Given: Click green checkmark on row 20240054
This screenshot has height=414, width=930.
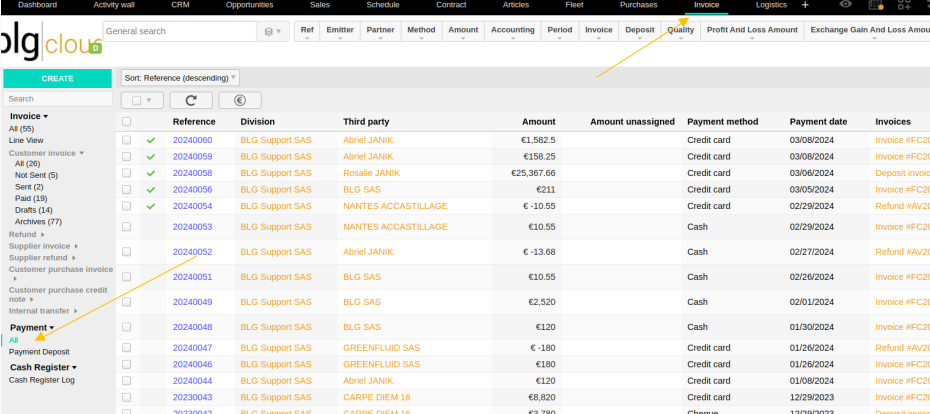Looking at the screenshot, I should coord(151,206).
